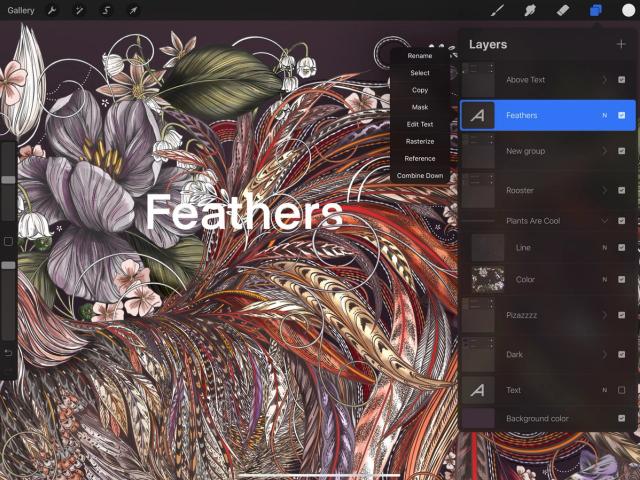Choose Edit Text from layer menu
Viewport: 640px width, 480px height.
pos(420,124)
